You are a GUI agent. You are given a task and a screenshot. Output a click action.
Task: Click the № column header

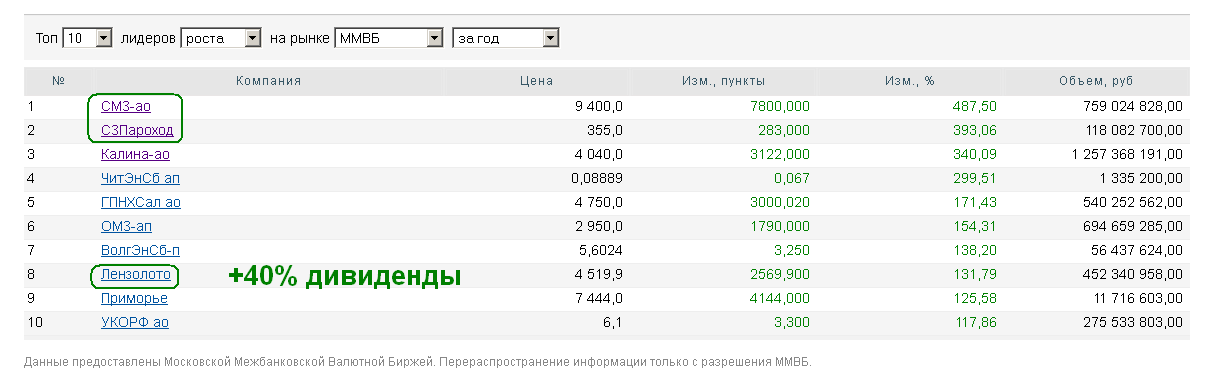coord(58,81)
